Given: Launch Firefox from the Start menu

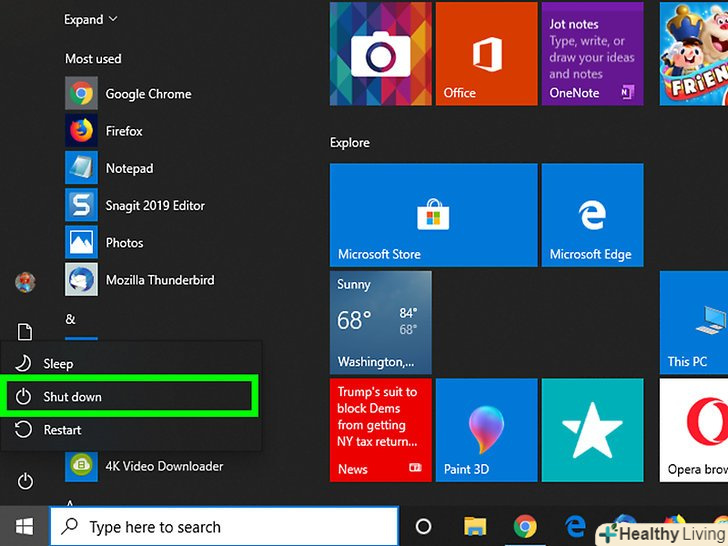Looking at the screenshot, I should [x=123, y=131].
